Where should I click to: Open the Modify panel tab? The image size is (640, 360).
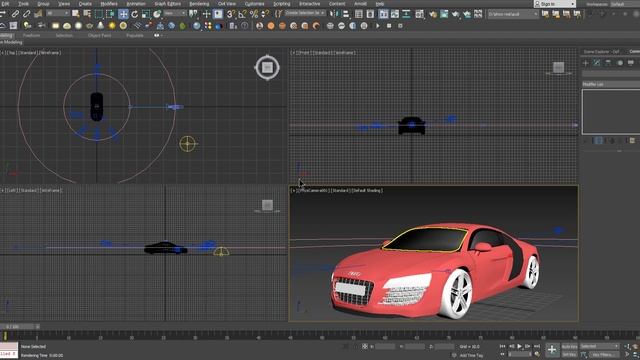click(597, 63)
